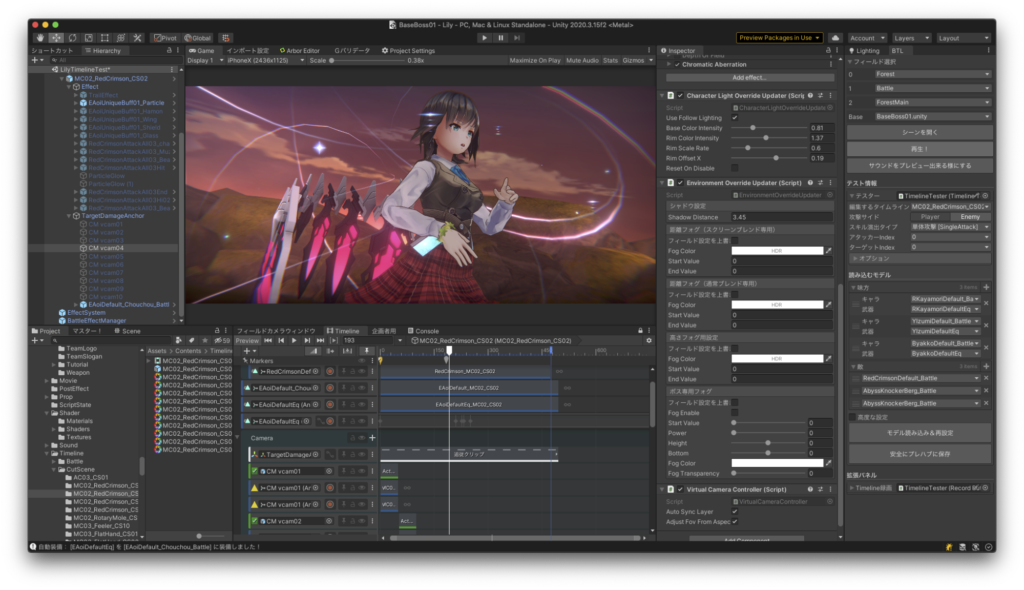This screenshot has width=1024, height=590.
Task: Lock the Inspector panel with the lock icon
Action: (x=828, y=50)
